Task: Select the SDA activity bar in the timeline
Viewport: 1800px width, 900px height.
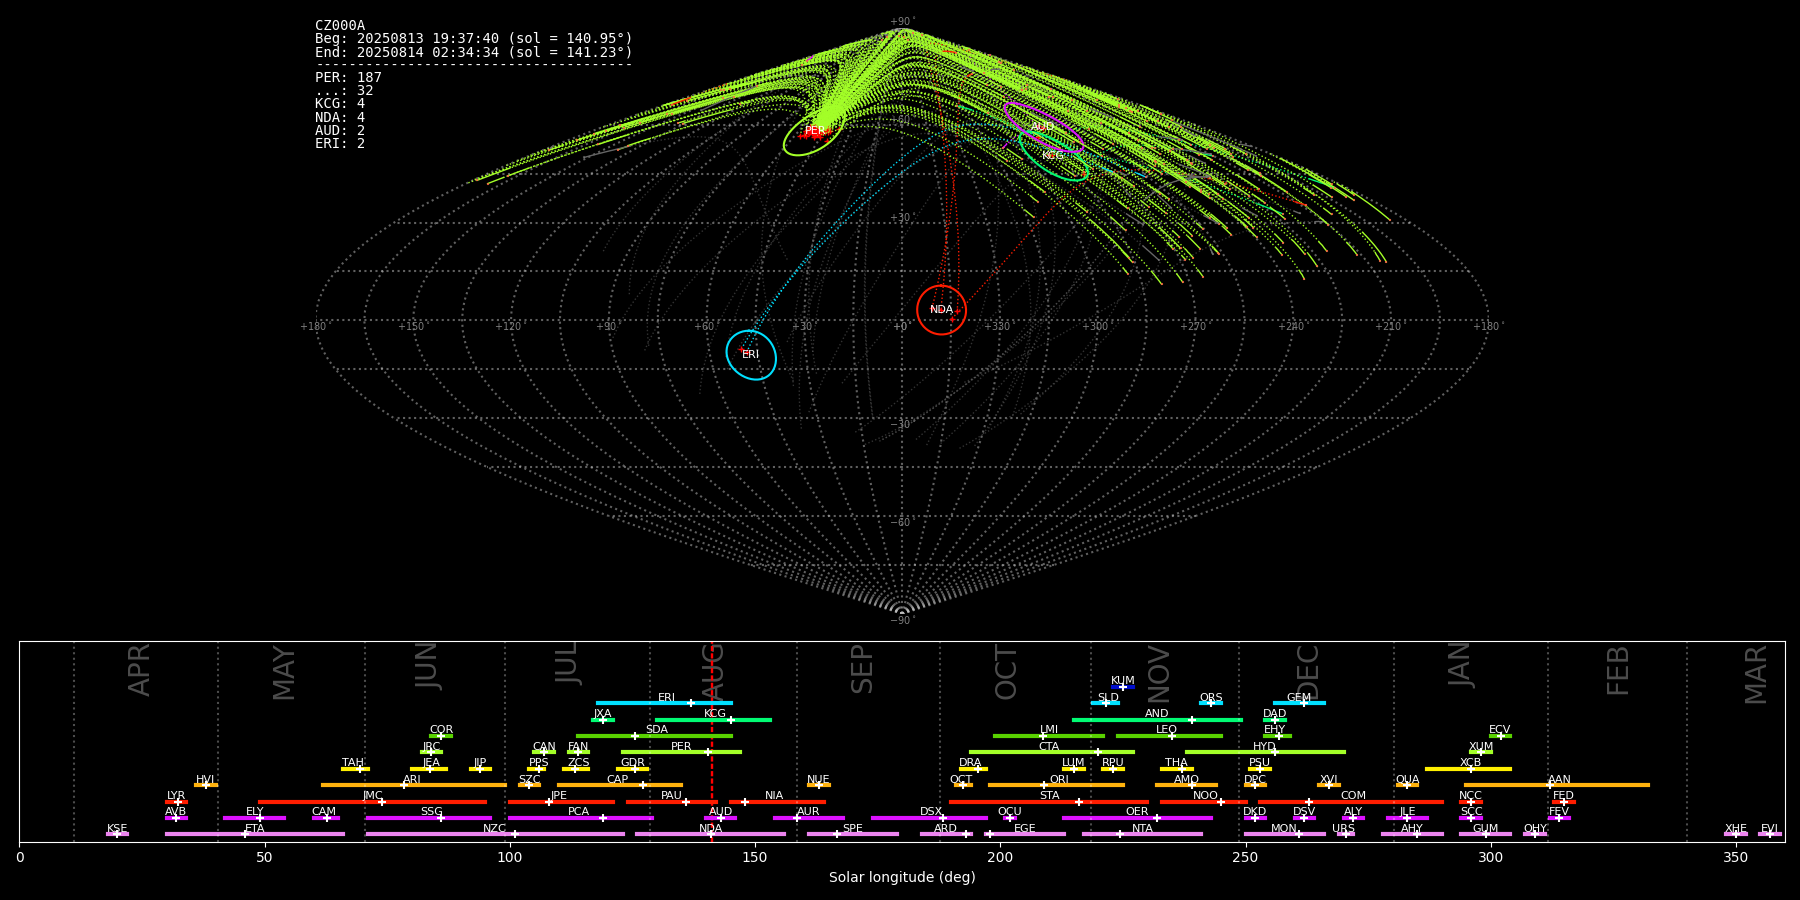Action: pos(654,735)
